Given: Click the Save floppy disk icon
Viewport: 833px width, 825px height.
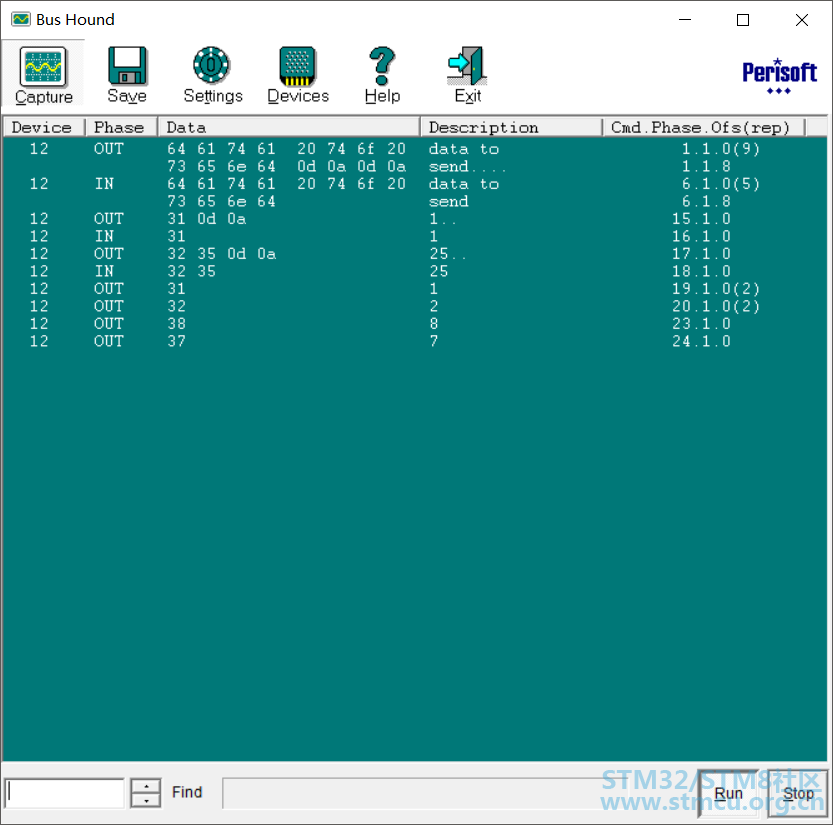Looking at the screenshot, I should click(127, 66).
